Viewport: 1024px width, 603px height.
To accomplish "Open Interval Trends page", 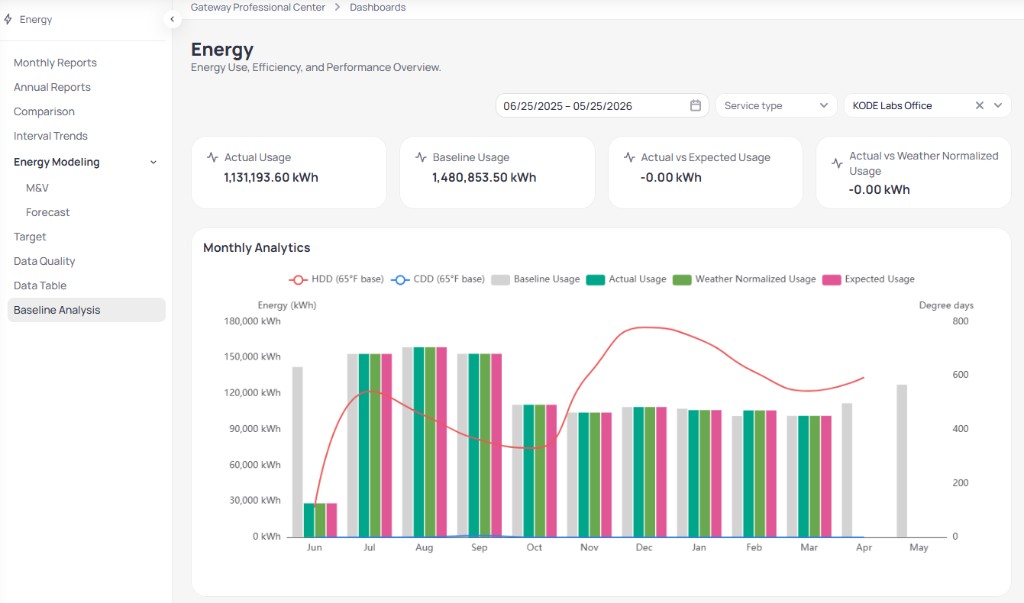I will pyautogui.click(x=50, y=136).
